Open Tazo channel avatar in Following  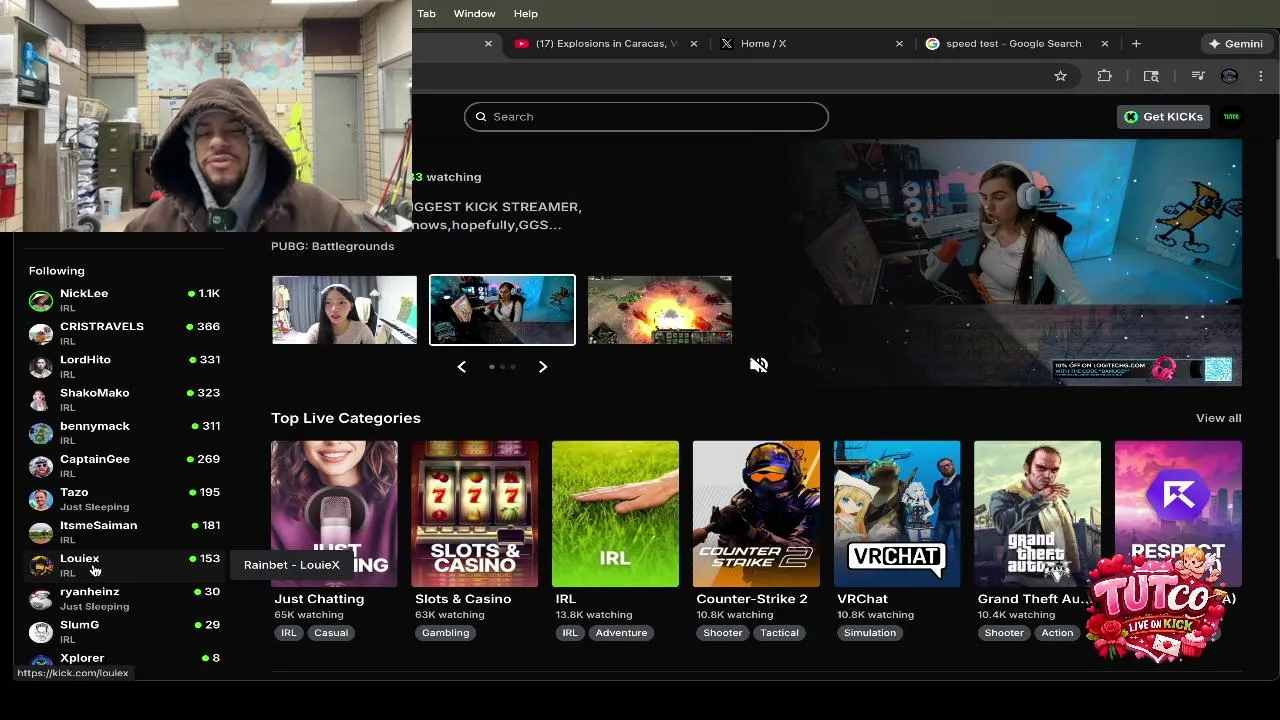coord(41,499)
